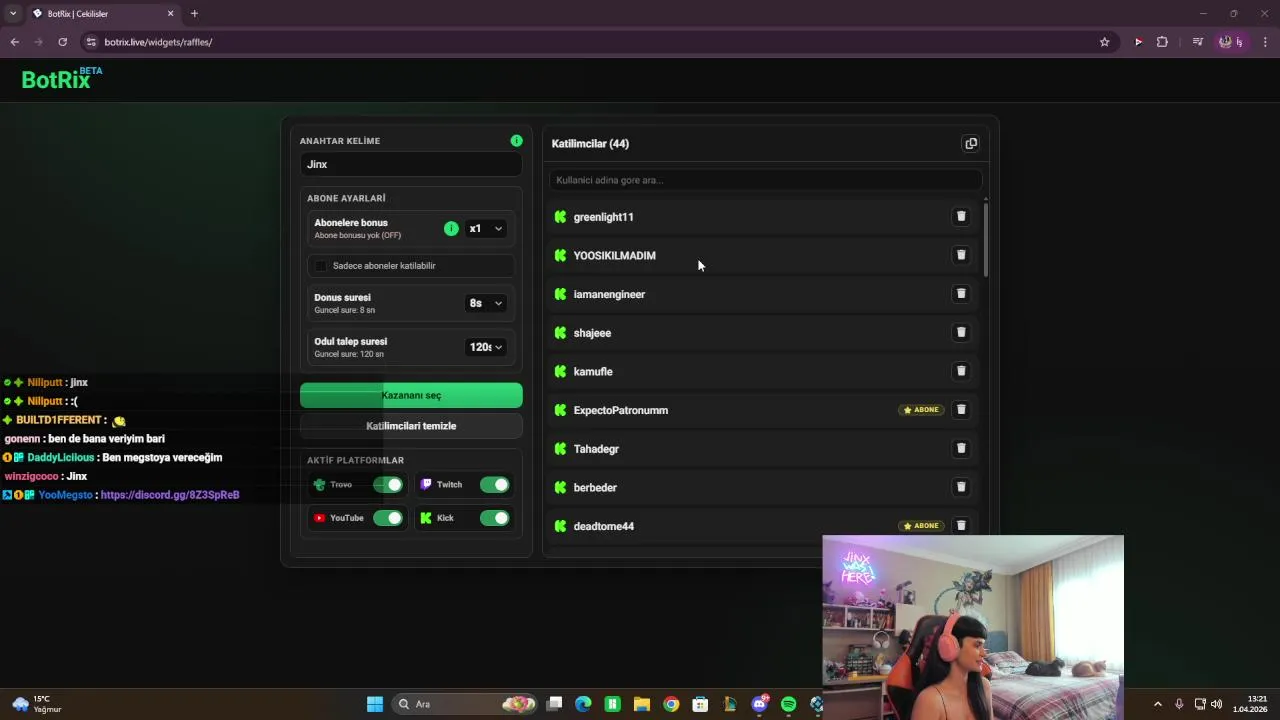
Task: Toggle the Twitch platform switch
Action: click(x=494, y=485)
